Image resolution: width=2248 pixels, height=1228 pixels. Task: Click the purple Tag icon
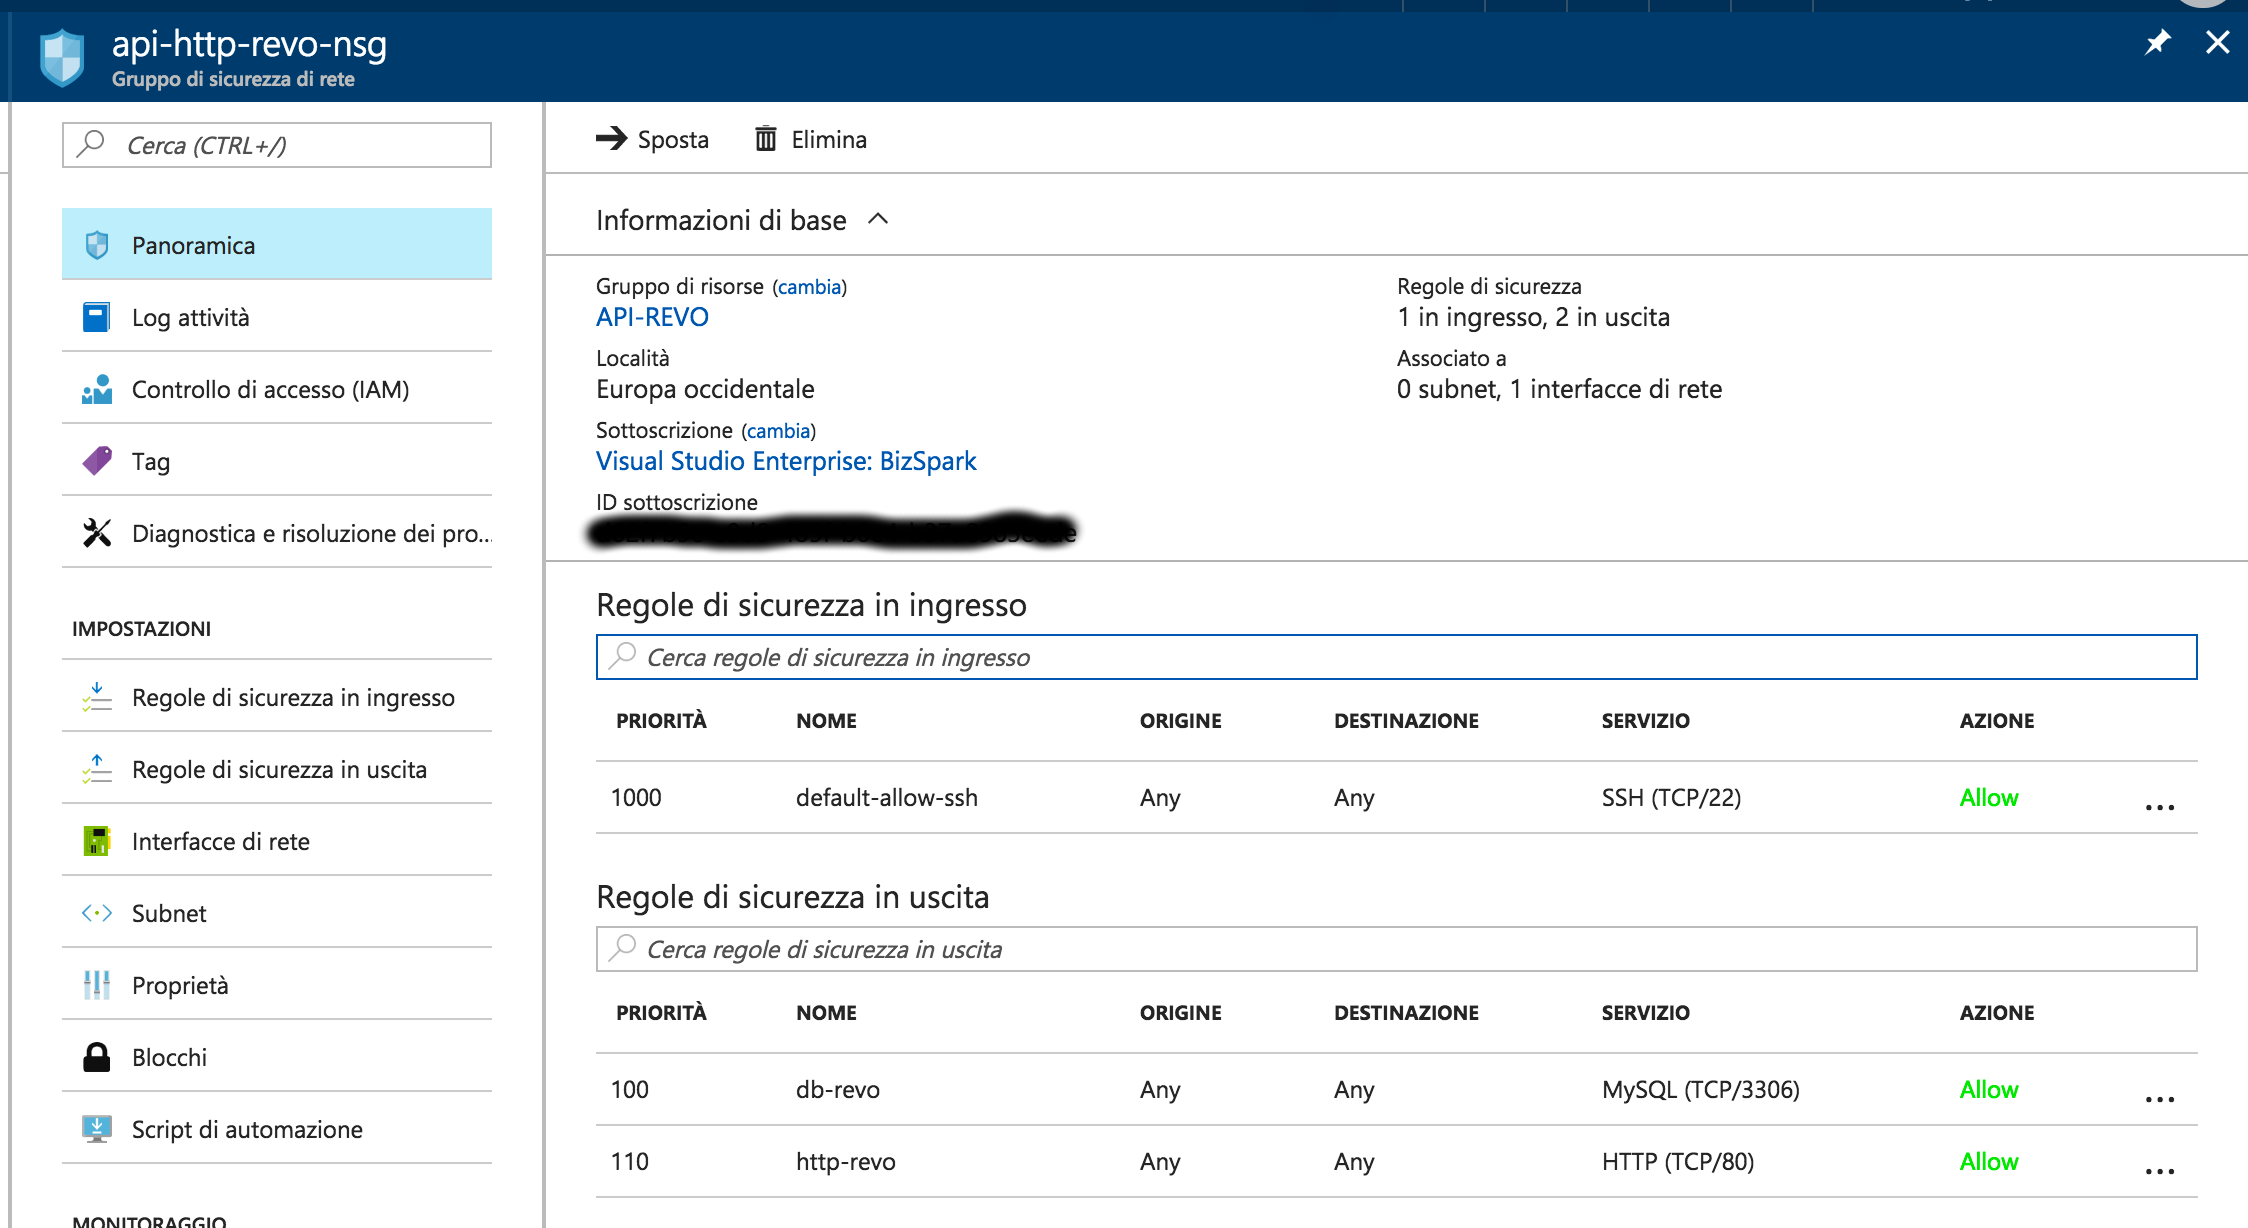coord(97,461)
